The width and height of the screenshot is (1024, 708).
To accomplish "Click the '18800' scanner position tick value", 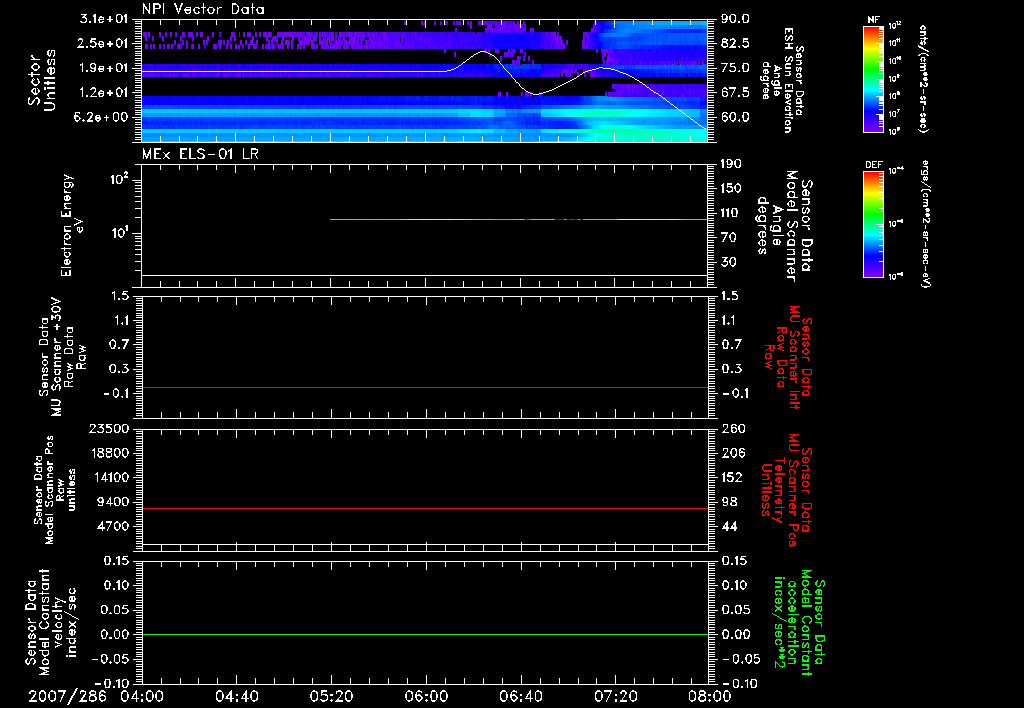I will [109, 453].
